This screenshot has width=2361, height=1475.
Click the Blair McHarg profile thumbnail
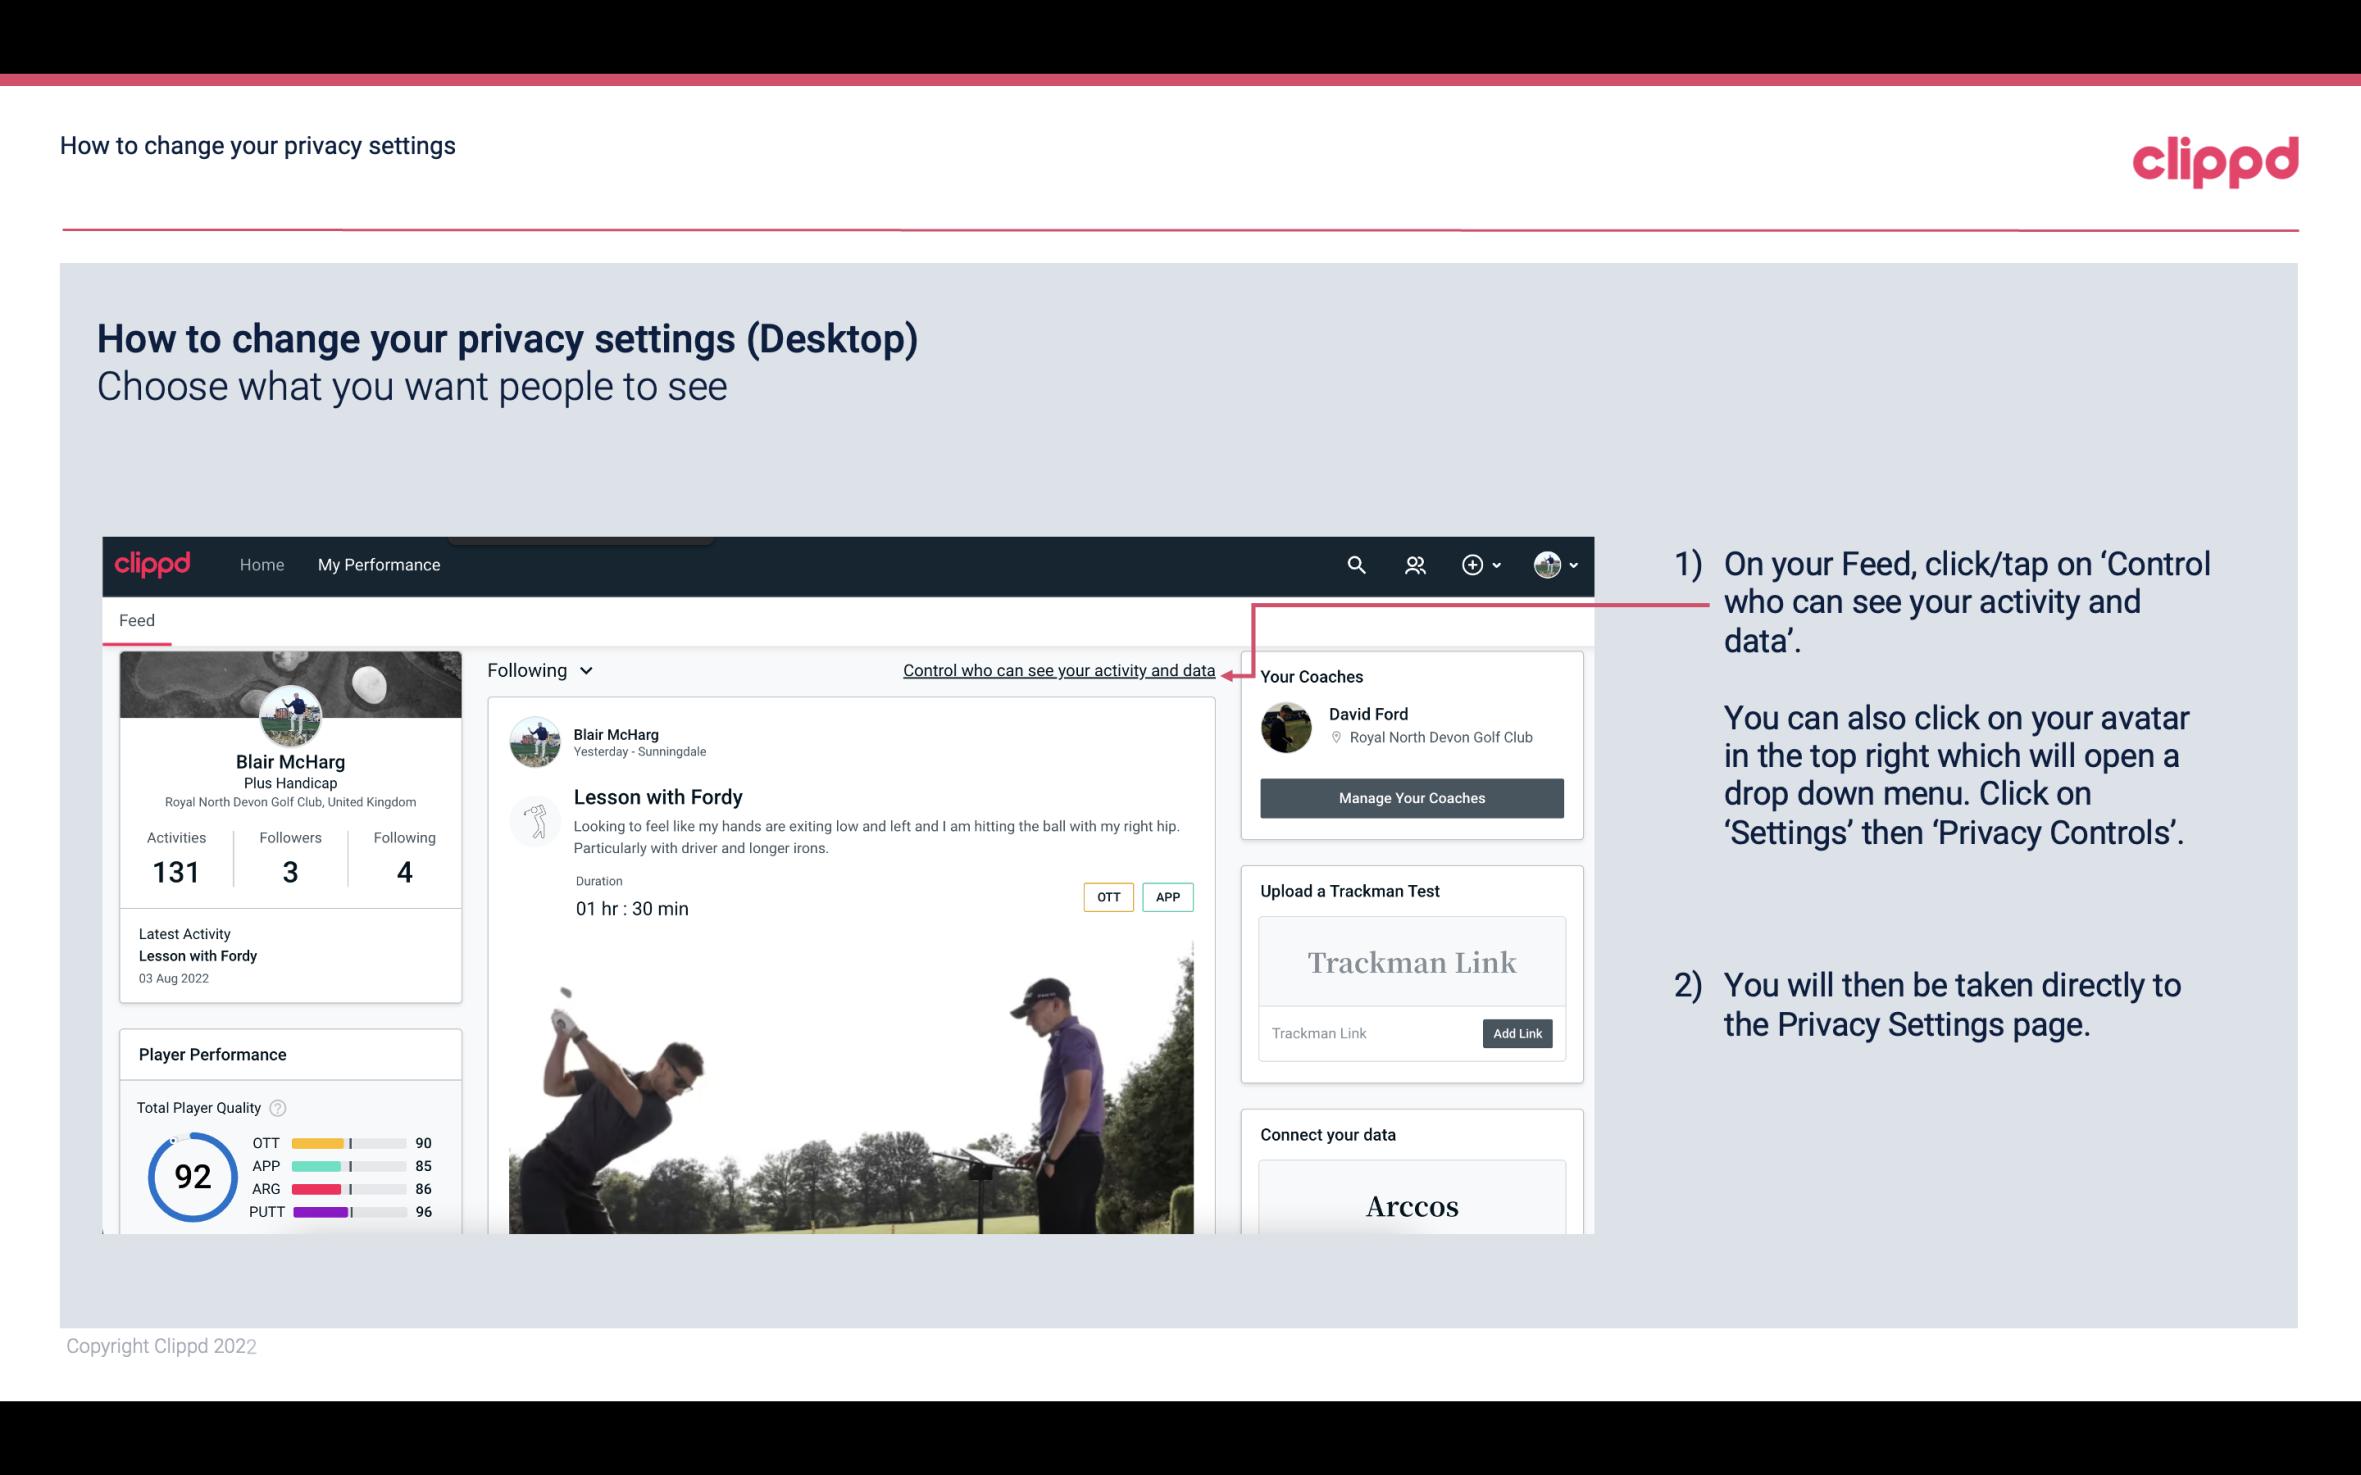(x=290, y=714)
